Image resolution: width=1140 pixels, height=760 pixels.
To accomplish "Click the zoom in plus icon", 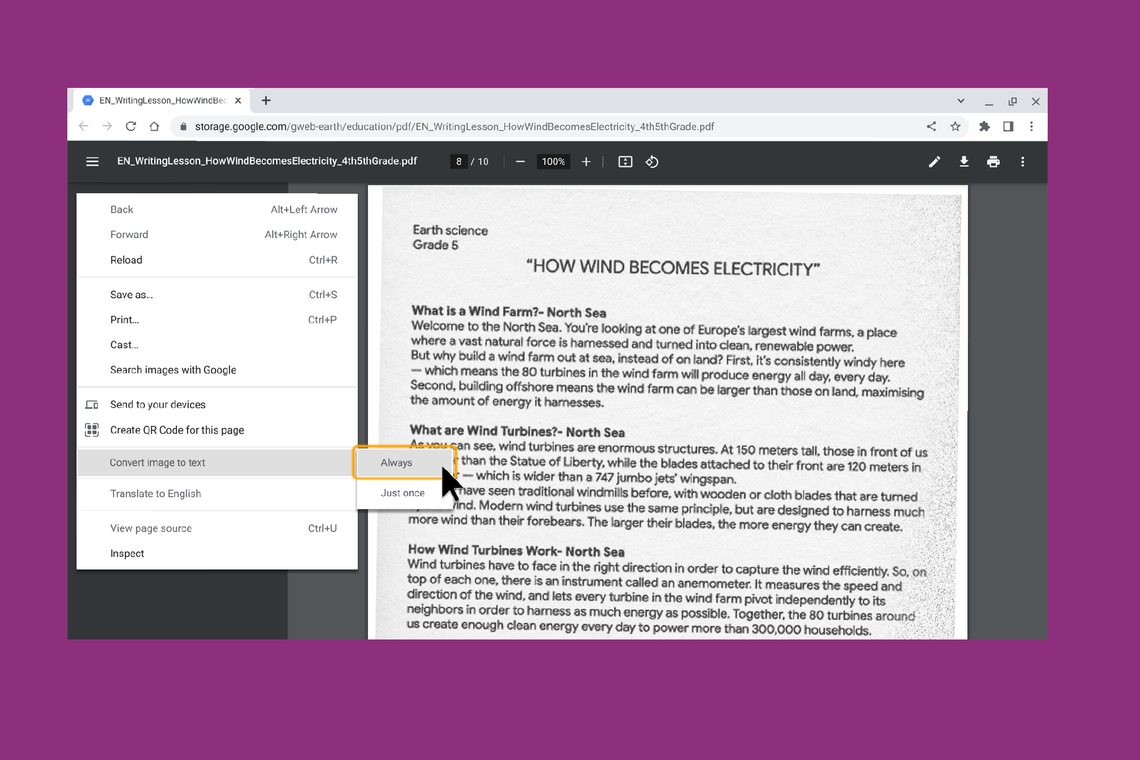I will [586, 162].
